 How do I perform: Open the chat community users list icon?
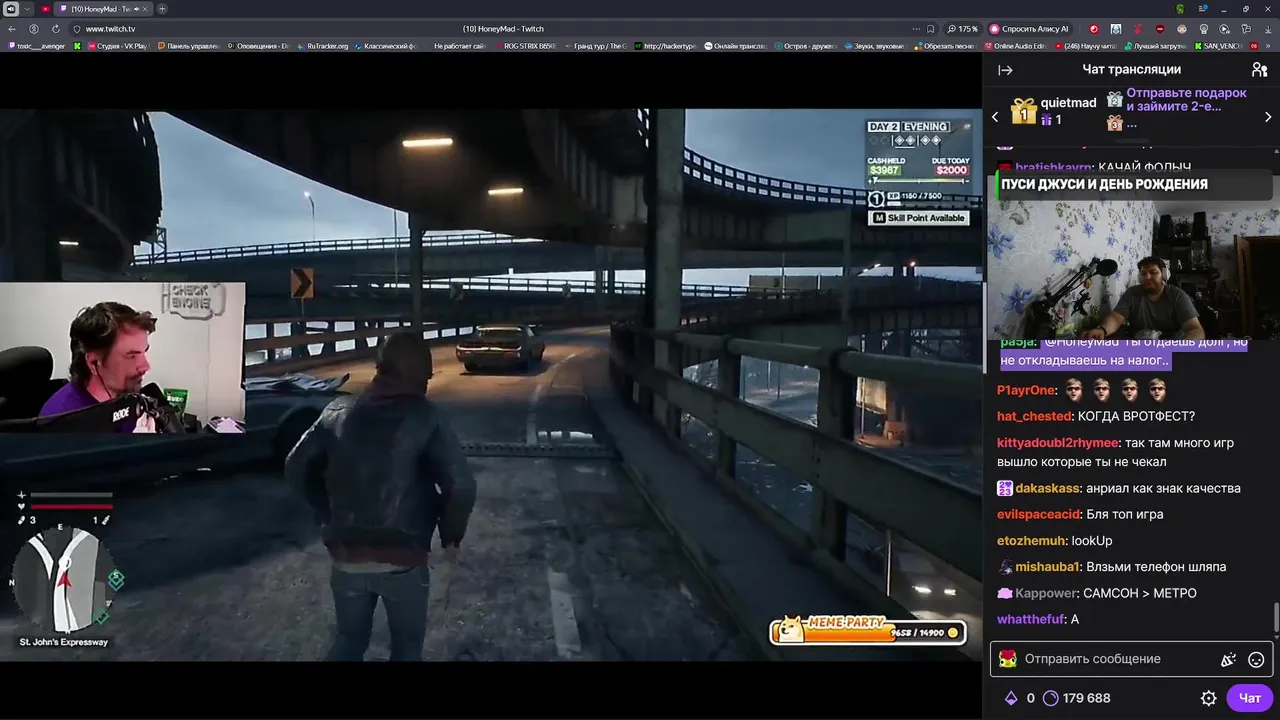tap(1259, 70)
